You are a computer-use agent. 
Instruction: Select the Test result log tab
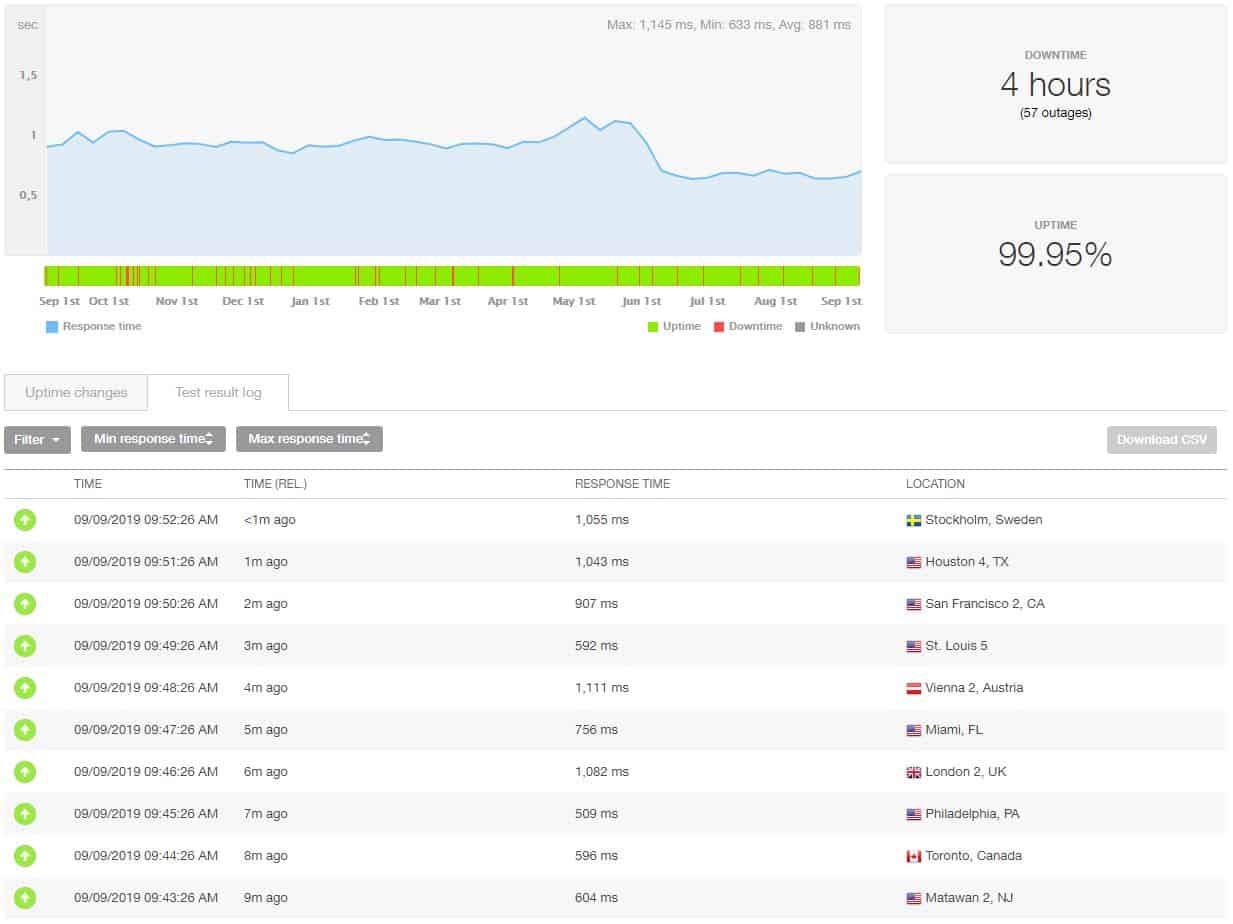click(218, 392)
